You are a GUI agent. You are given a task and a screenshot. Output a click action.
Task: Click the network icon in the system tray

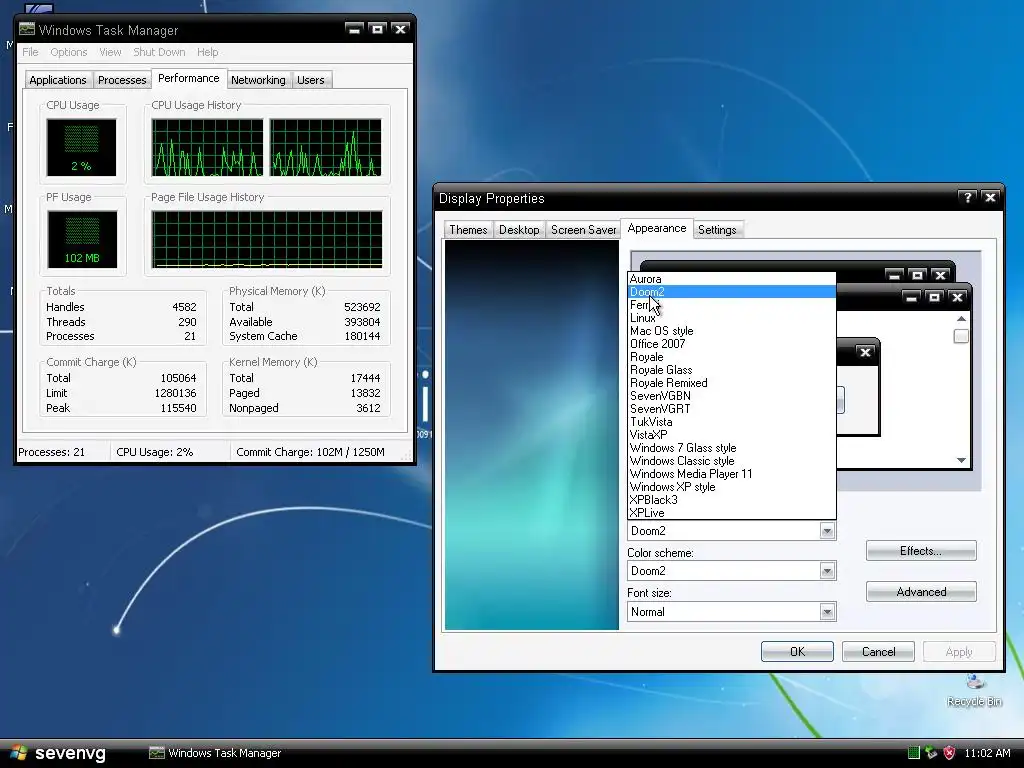(x=931, y=753)
